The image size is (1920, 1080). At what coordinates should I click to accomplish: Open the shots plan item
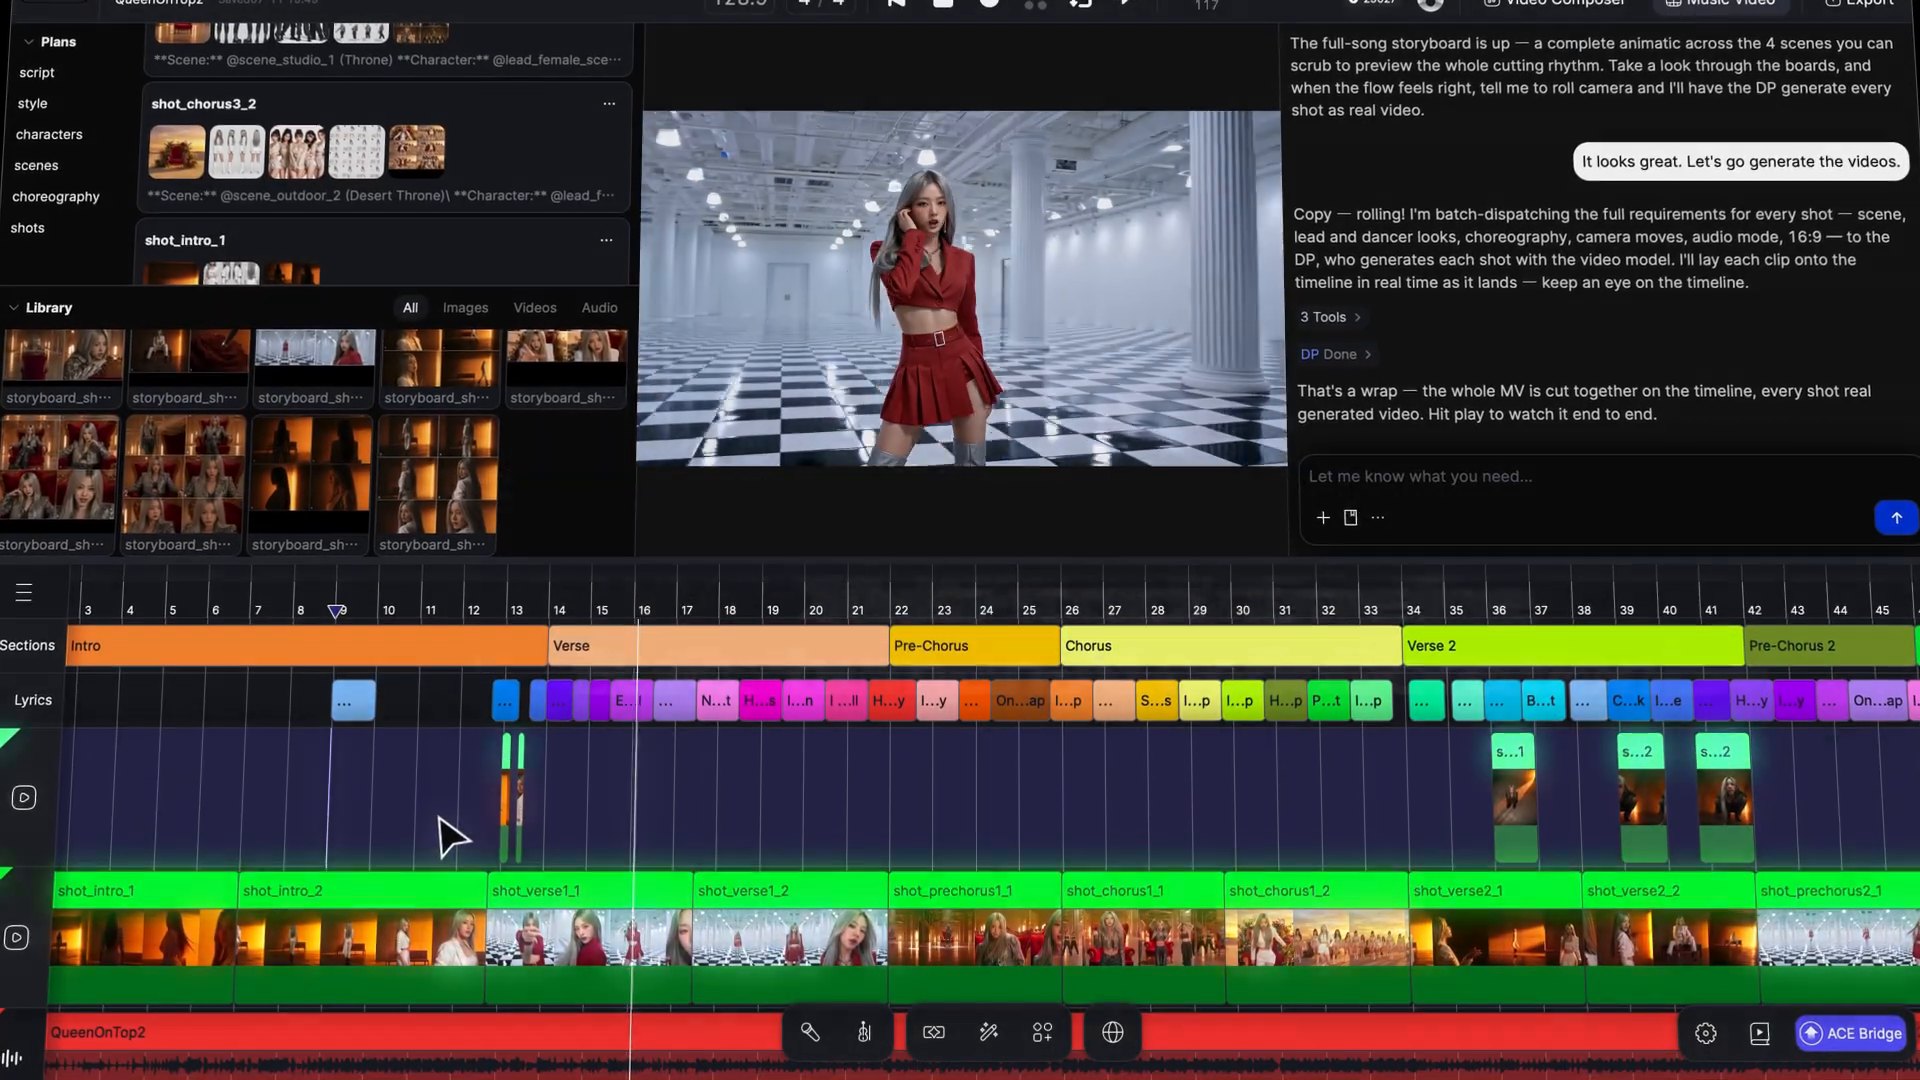(x=28, y=228)
